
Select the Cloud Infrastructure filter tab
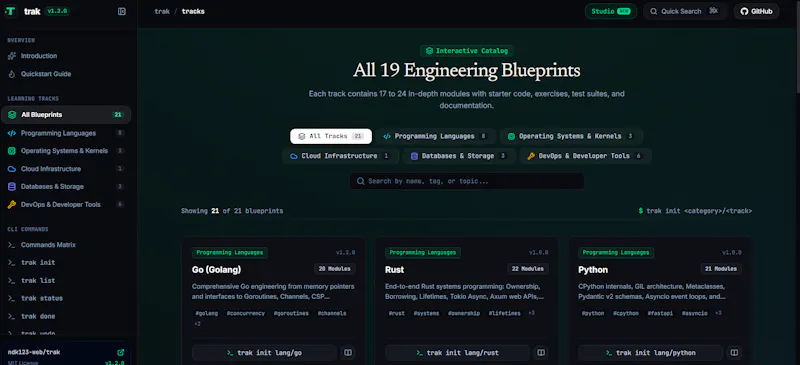[340, 156]
